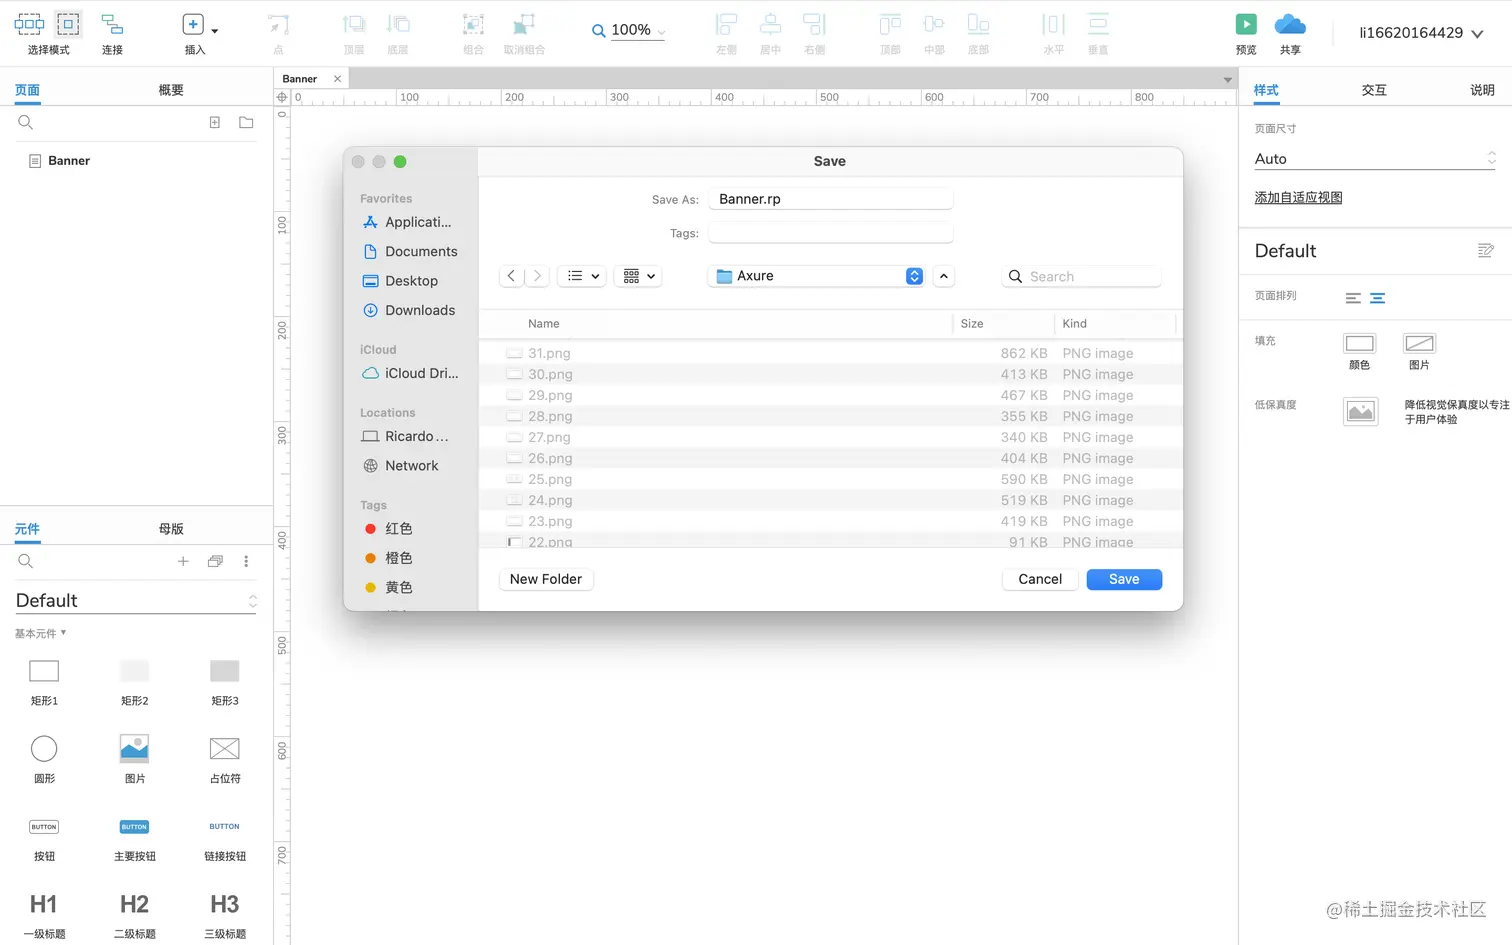The height and width of the screenshot is (945, 1512).
Task: Switch to the 页面 pages tab
Action: [27, 90]
